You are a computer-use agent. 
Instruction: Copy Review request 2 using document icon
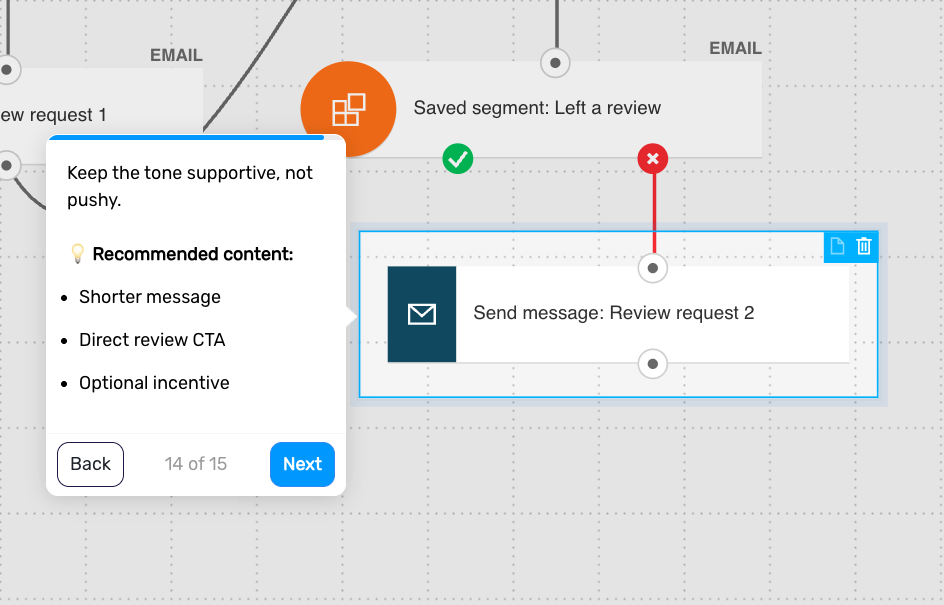837,246
